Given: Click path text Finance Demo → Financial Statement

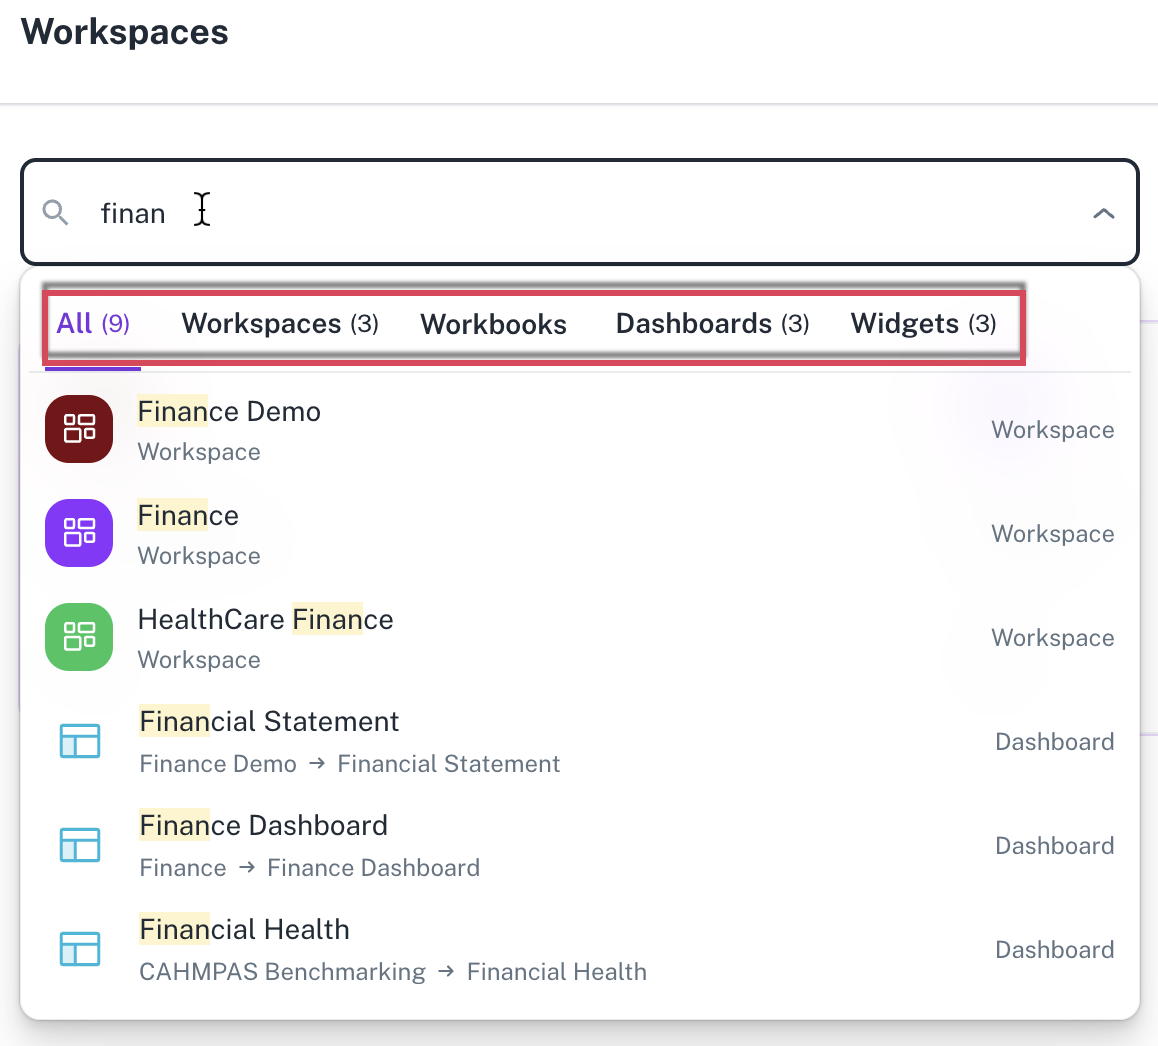Looking at the screenshot, I should 350,764.
